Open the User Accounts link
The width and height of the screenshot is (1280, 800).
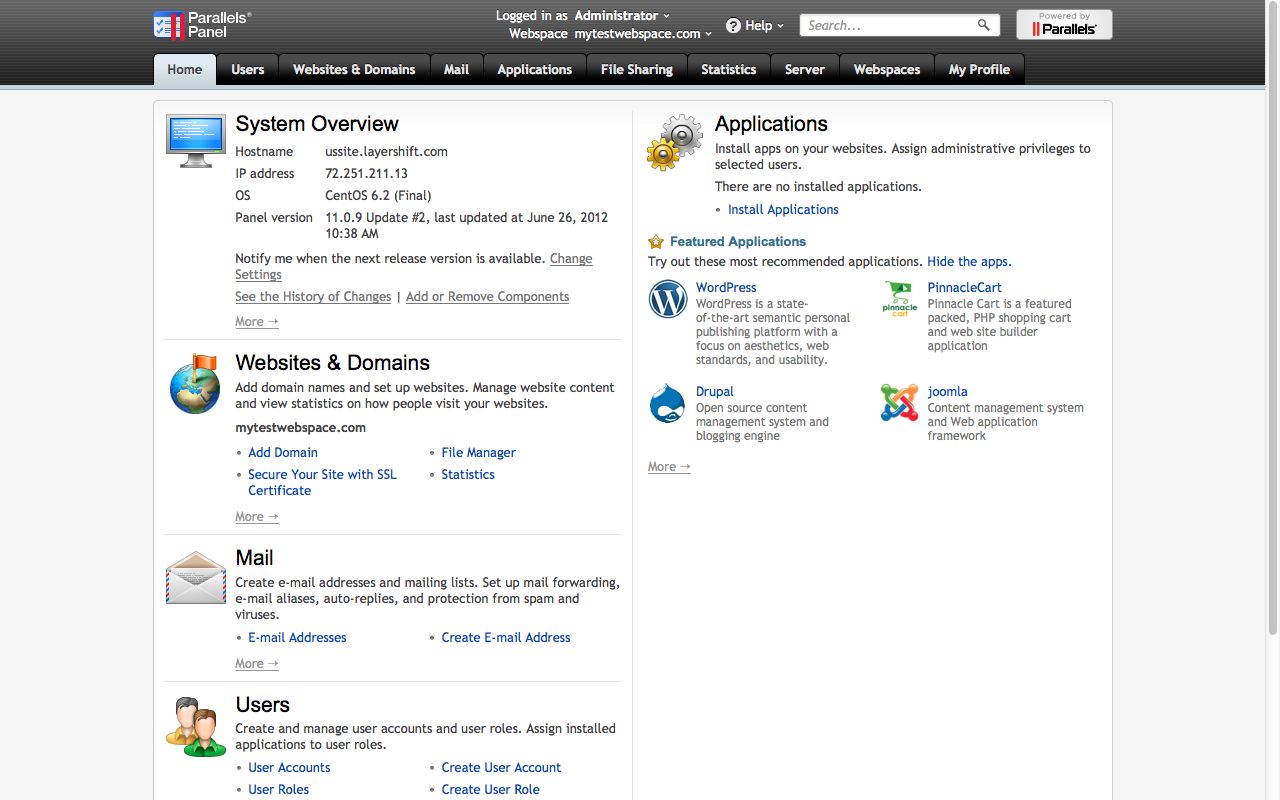(x=289, y=768)
